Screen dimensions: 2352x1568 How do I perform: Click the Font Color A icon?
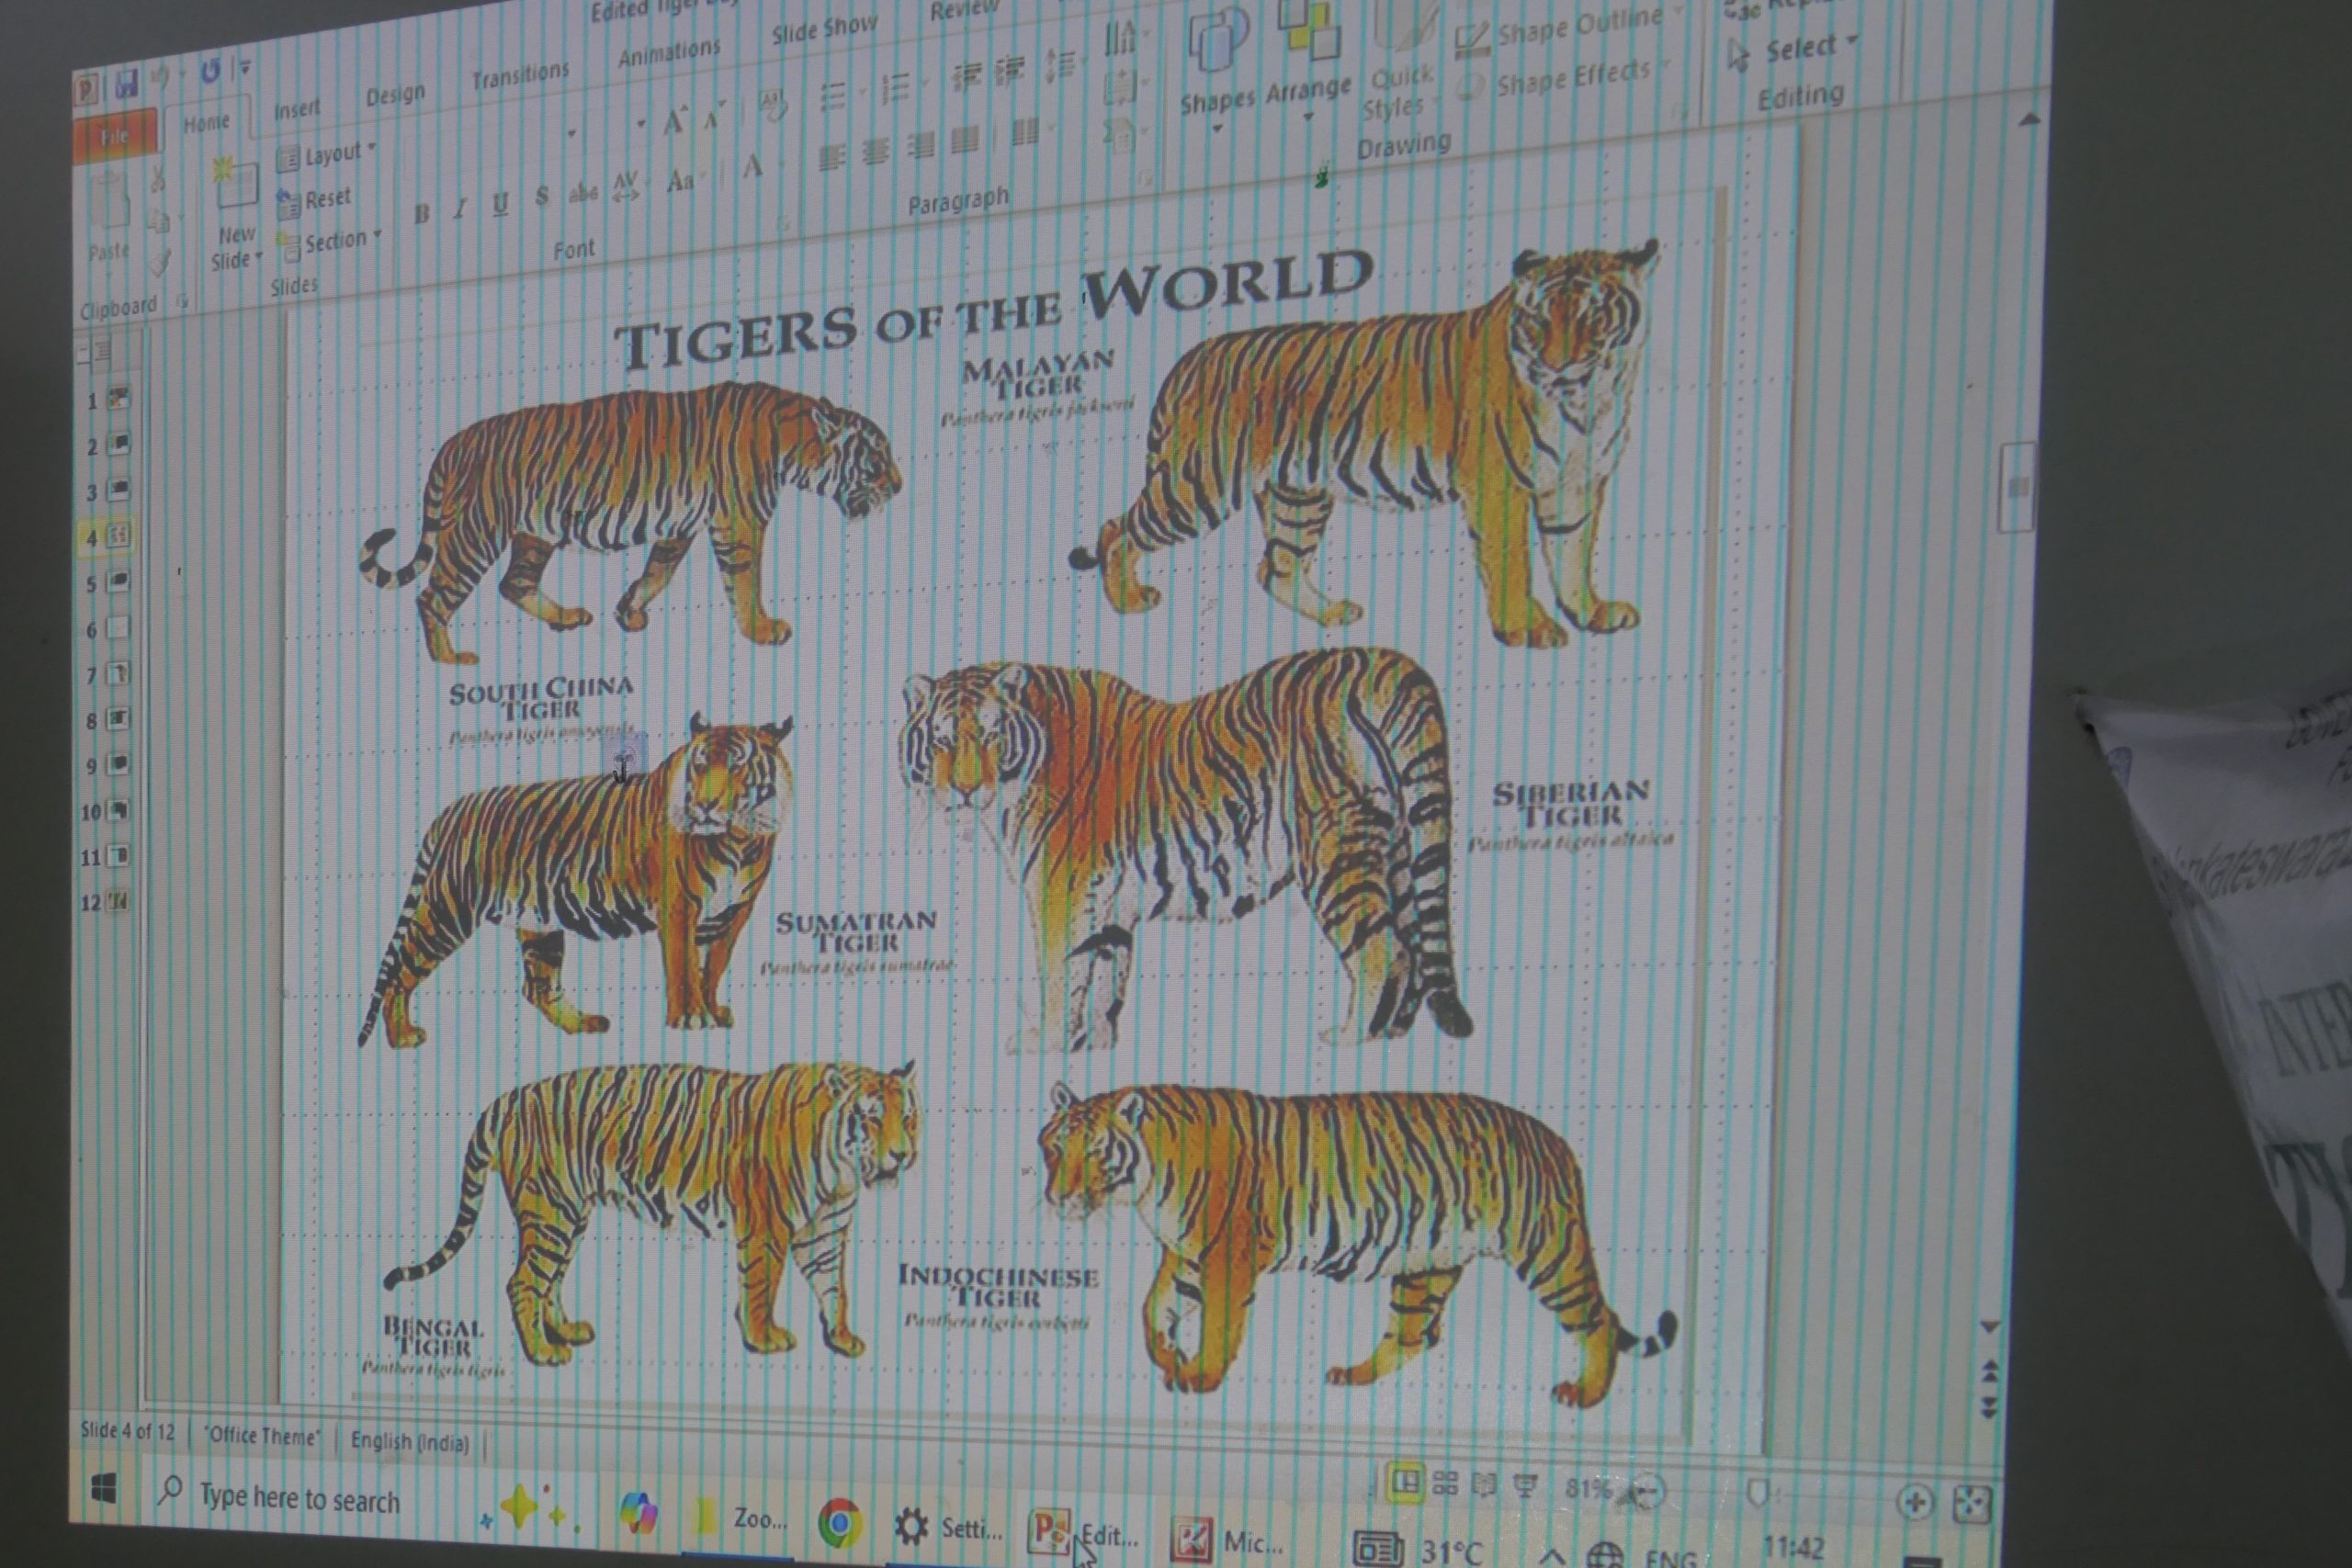(753, 167)
